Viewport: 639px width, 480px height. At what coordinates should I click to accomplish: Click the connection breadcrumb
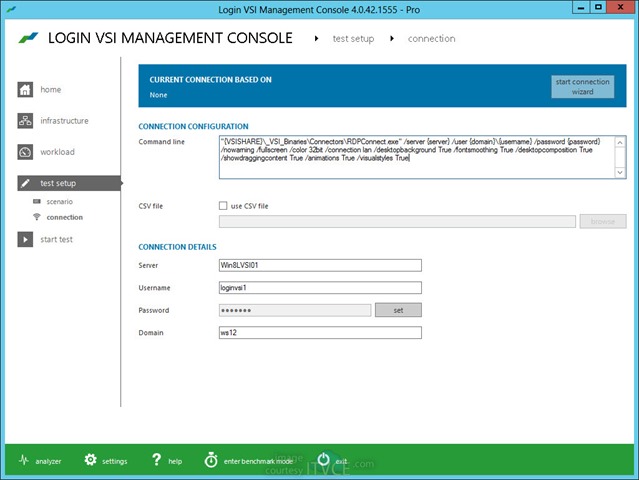432,39
